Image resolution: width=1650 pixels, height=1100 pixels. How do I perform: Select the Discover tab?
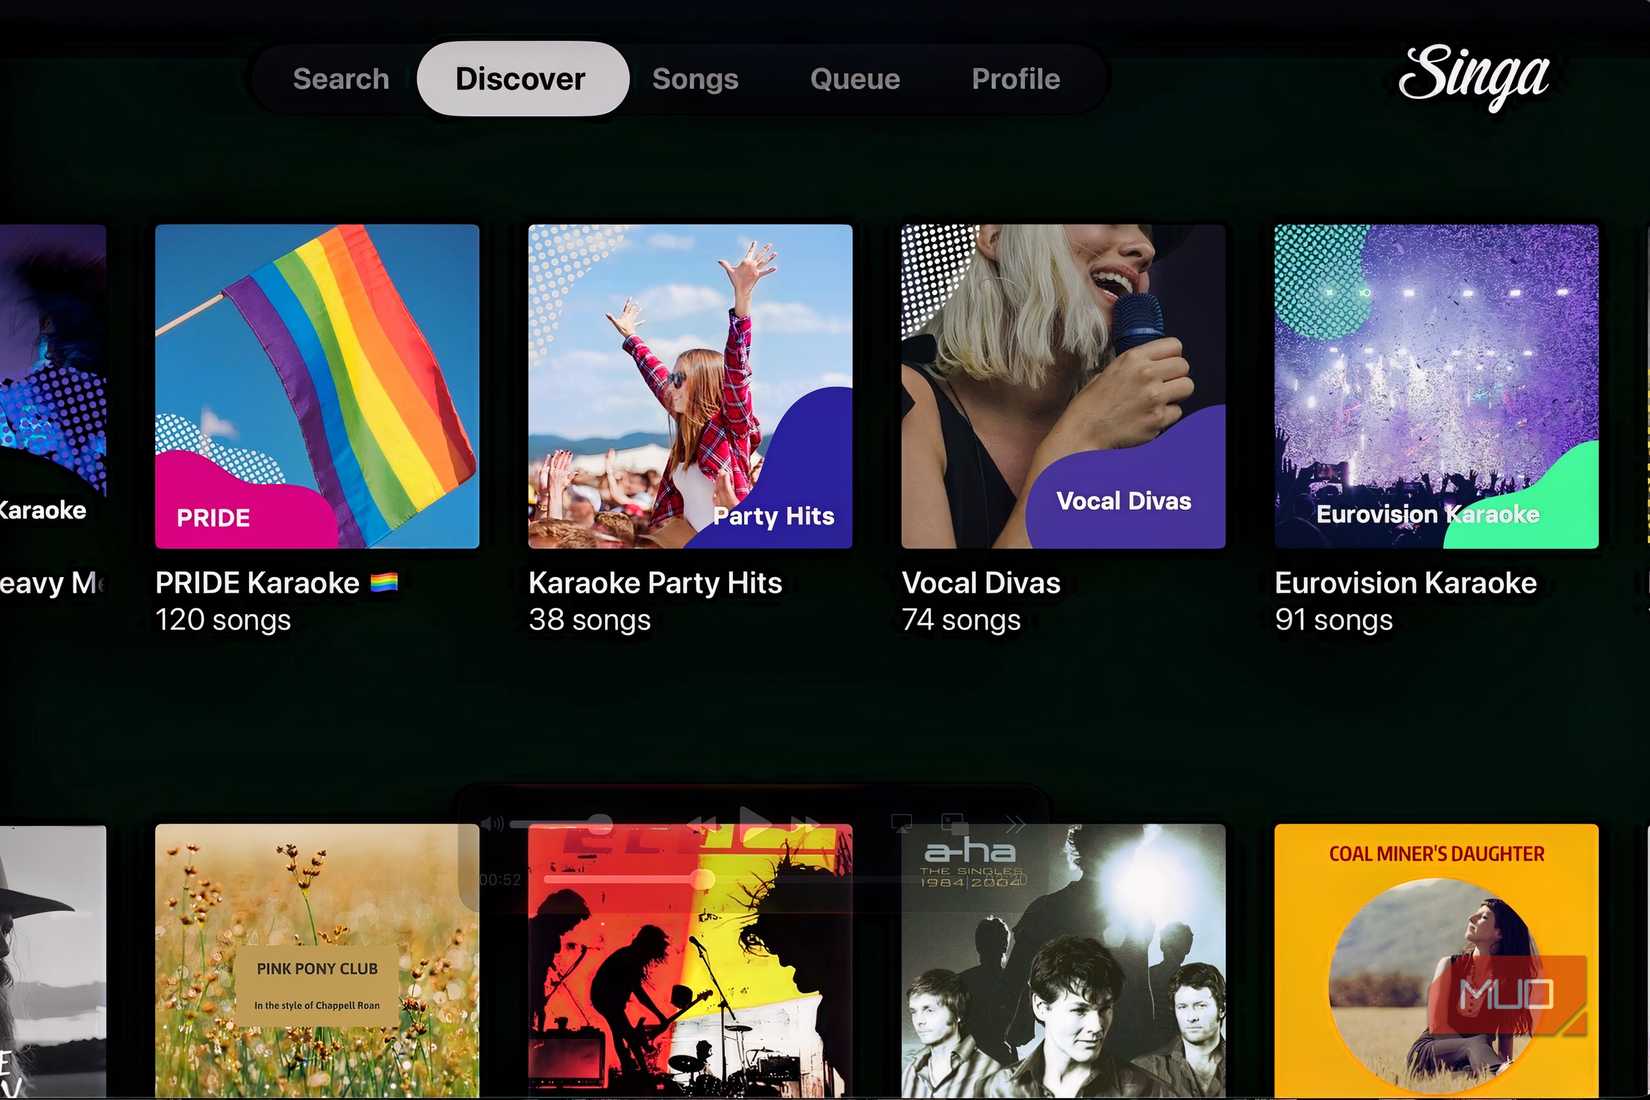pos(521,79)
